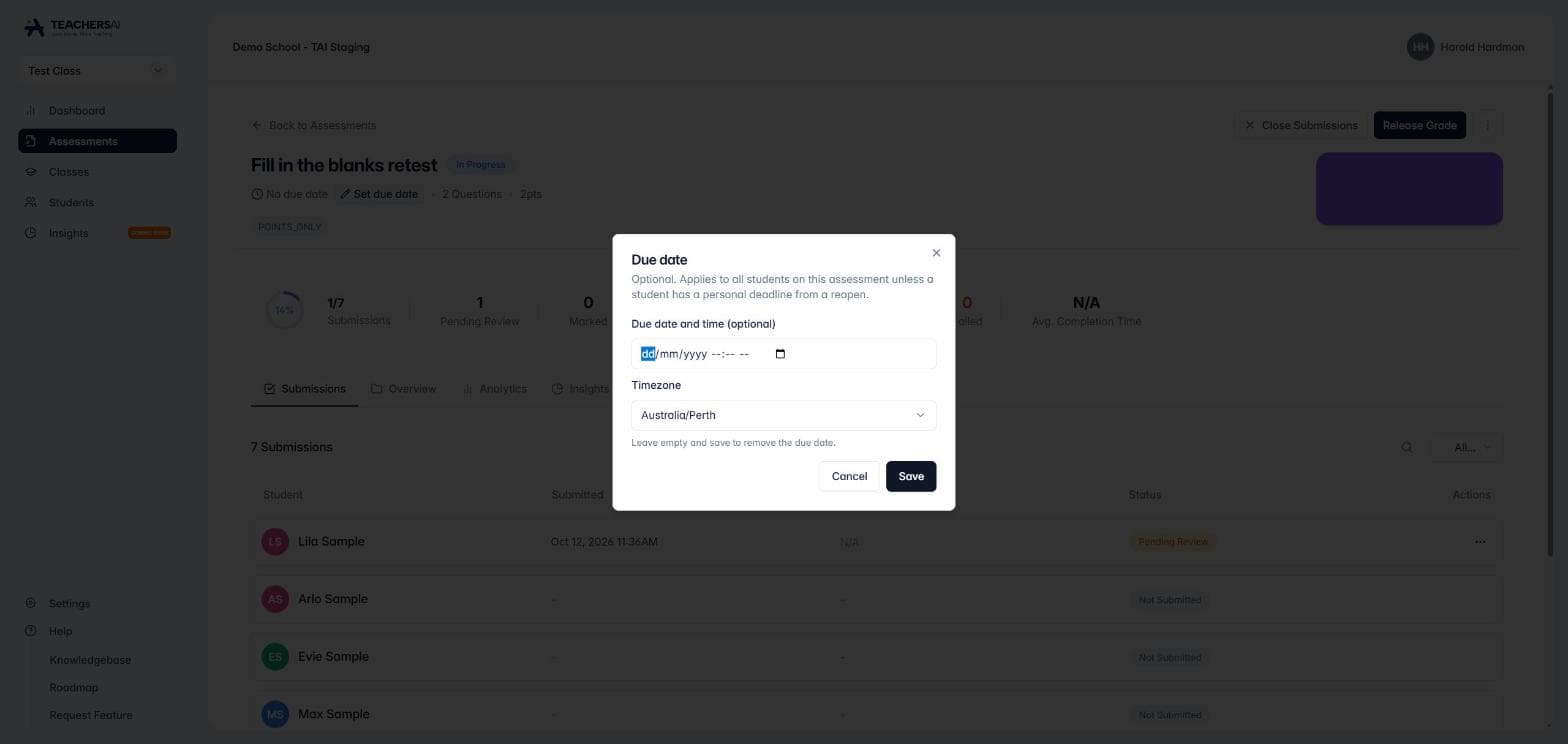Click the Due date and time field
This screenshot has width=1568, height=744.
tap(783, 354)
